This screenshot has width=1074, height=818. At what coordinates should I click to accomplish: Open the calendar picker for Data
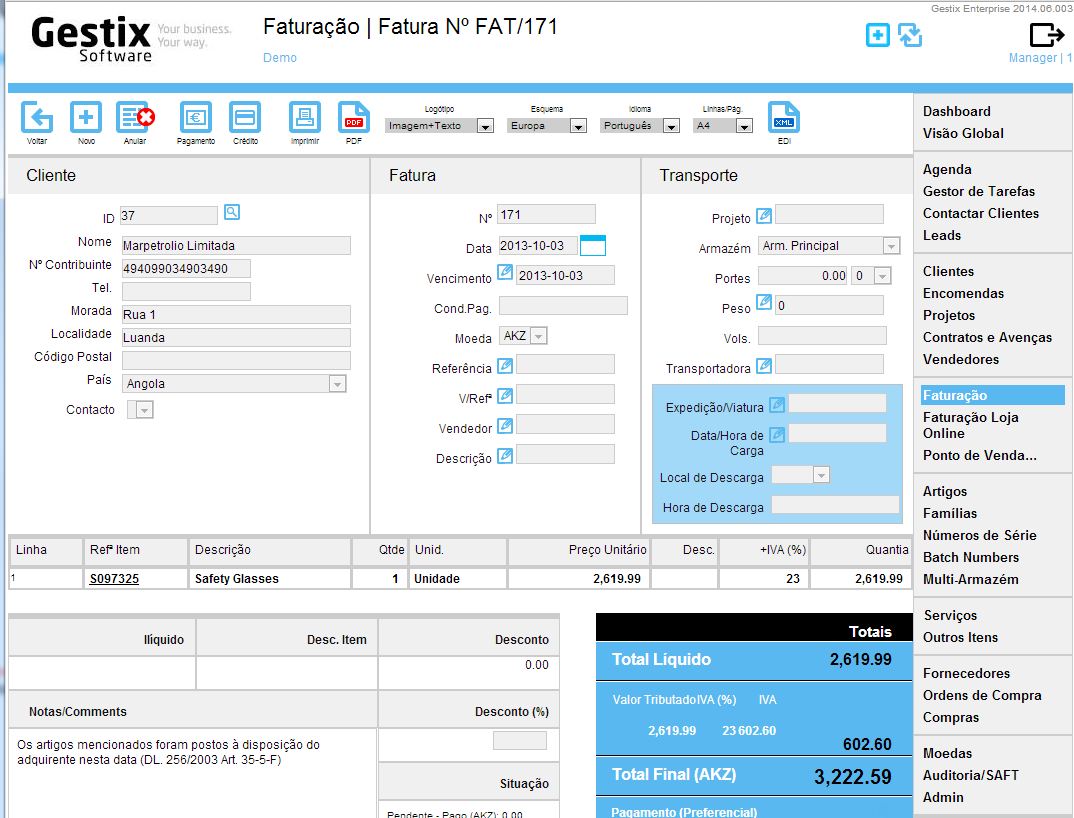tap(592, 245)
